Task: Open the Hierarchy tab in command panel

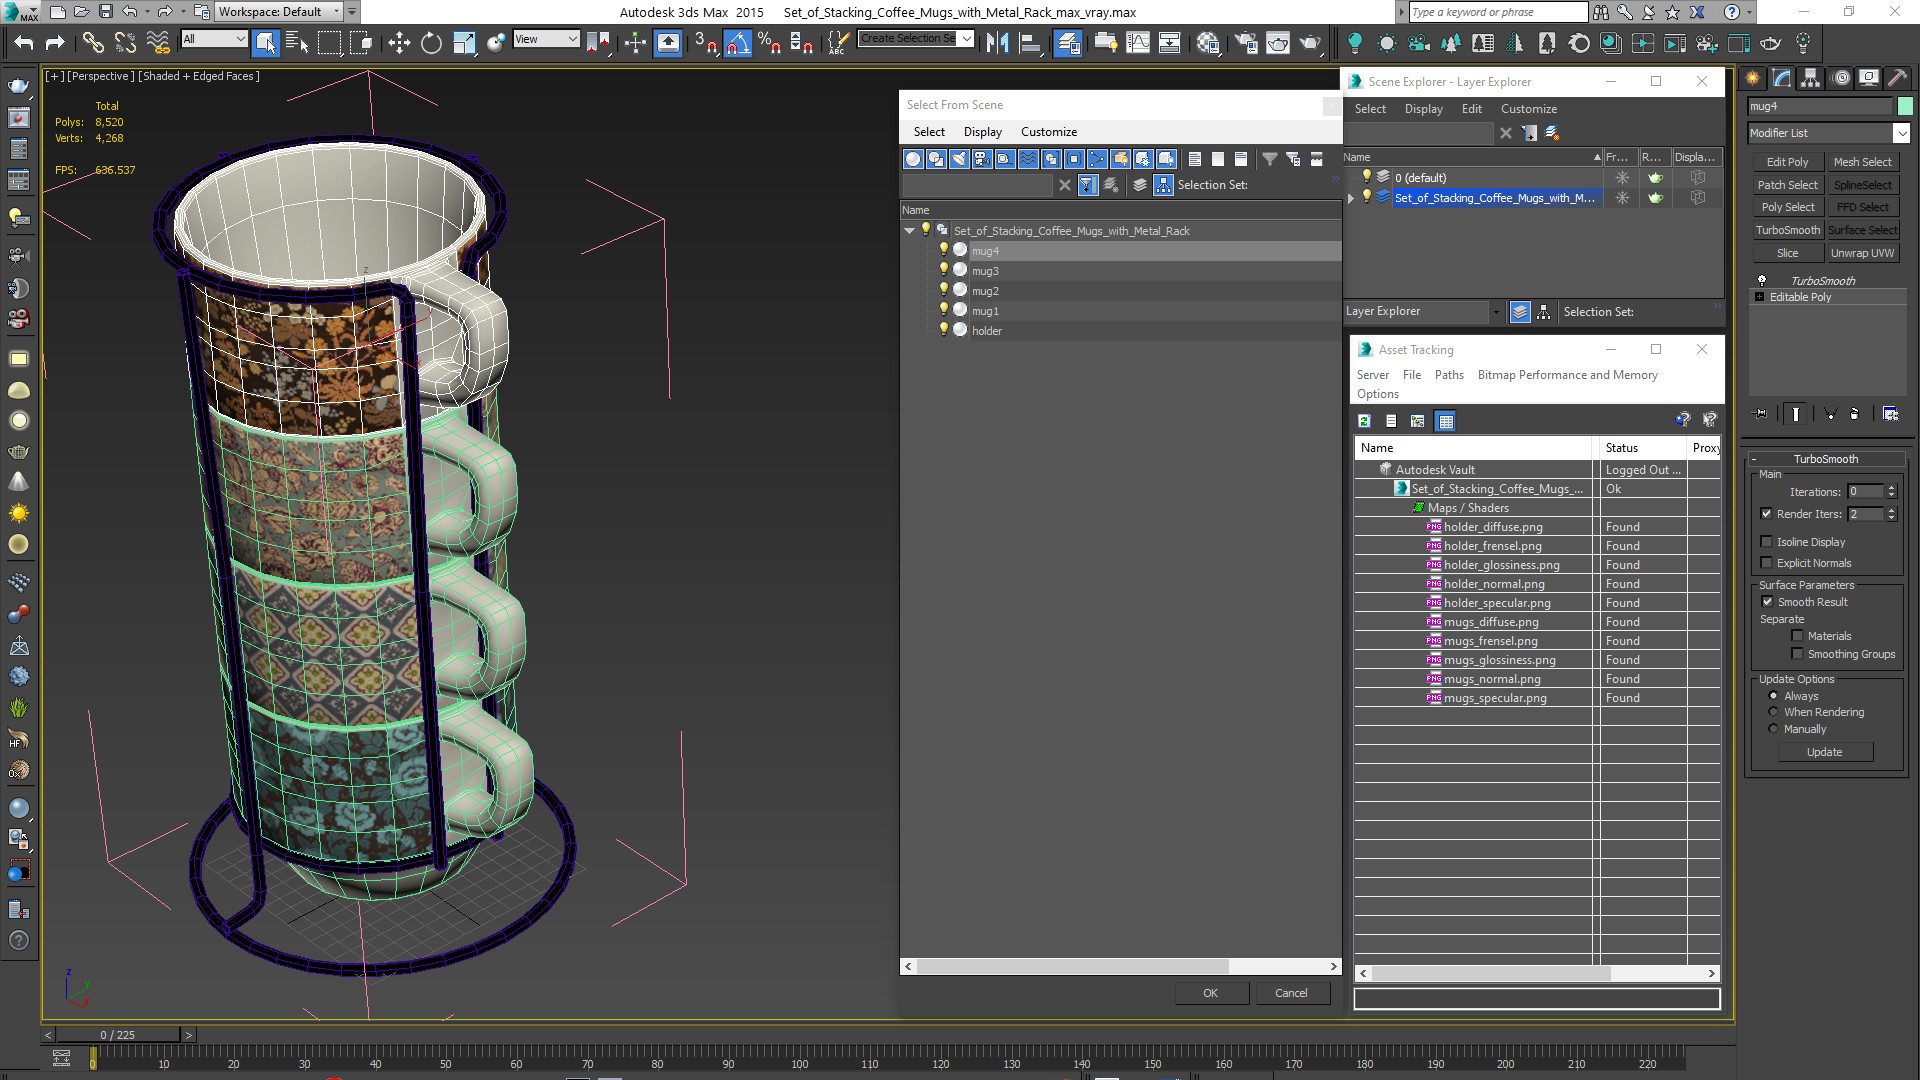Action: click(1810, 78)
